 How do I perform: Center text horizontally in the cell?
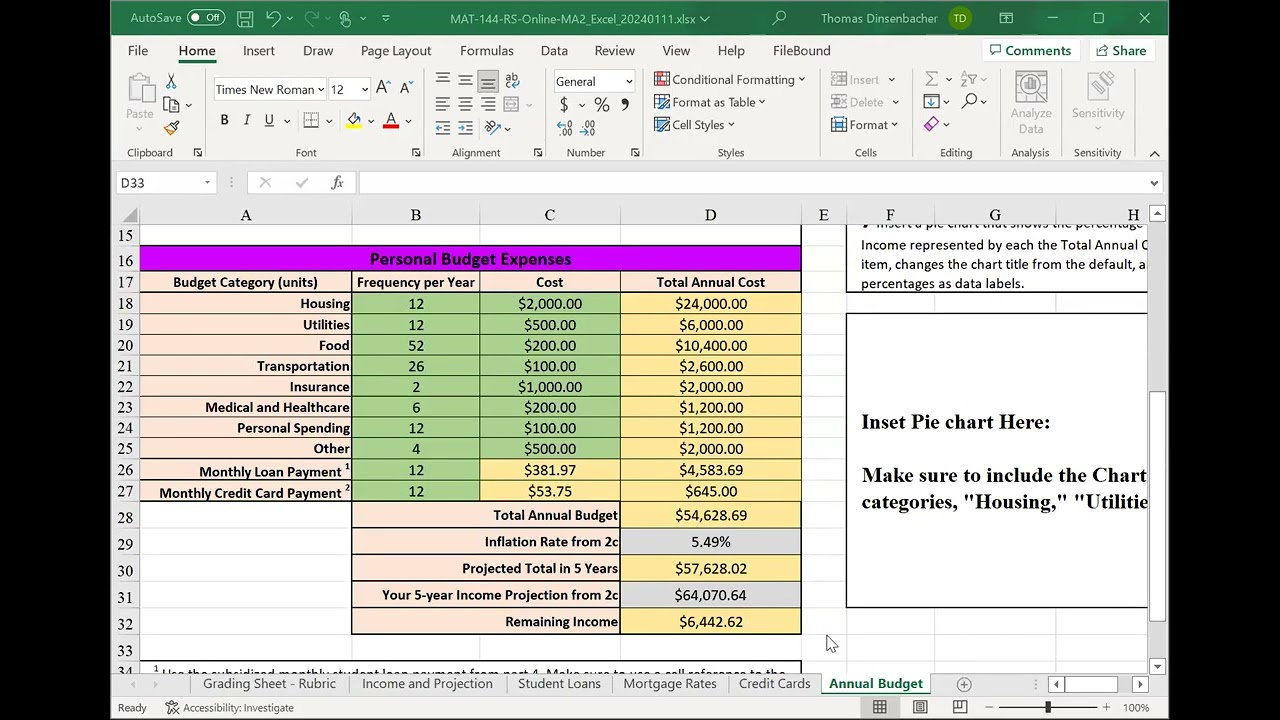tap(465, 104)
